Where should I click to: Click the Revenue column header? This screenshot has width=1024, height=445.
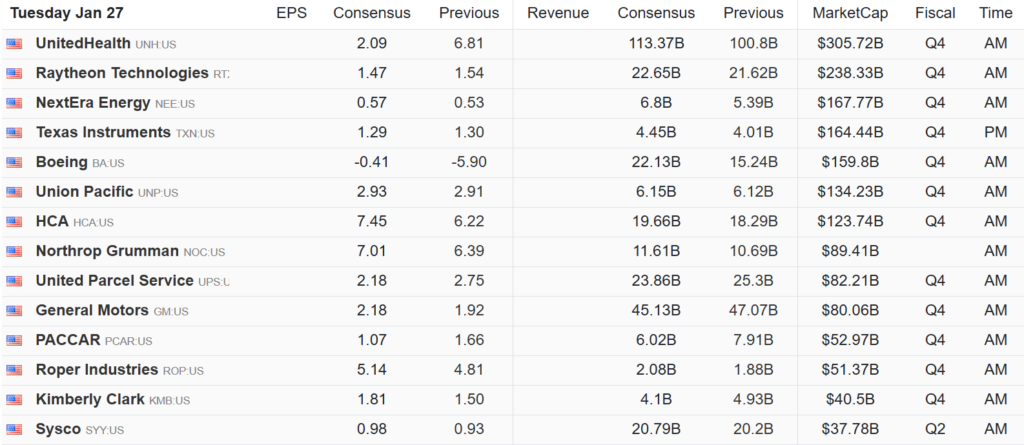point(557,13)
